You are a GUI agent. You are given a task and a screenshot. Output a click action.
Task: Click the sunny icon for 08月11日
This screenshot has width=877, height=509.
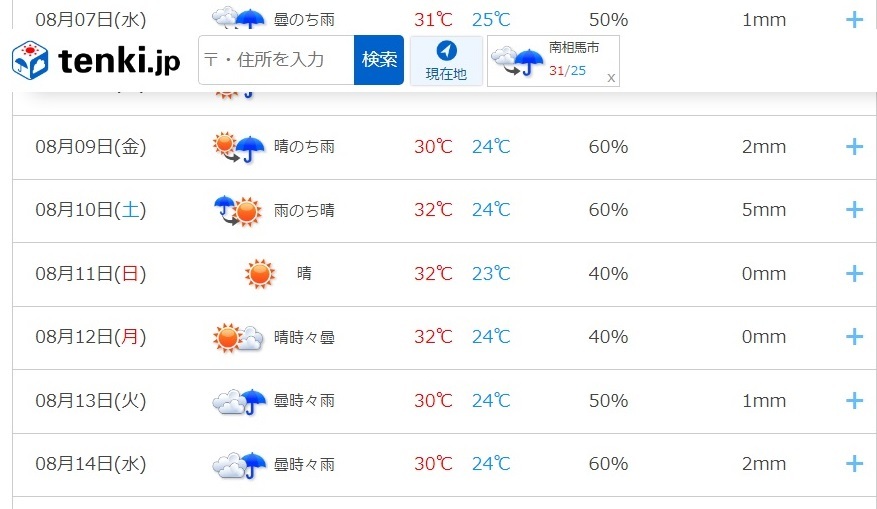(260, 274)
